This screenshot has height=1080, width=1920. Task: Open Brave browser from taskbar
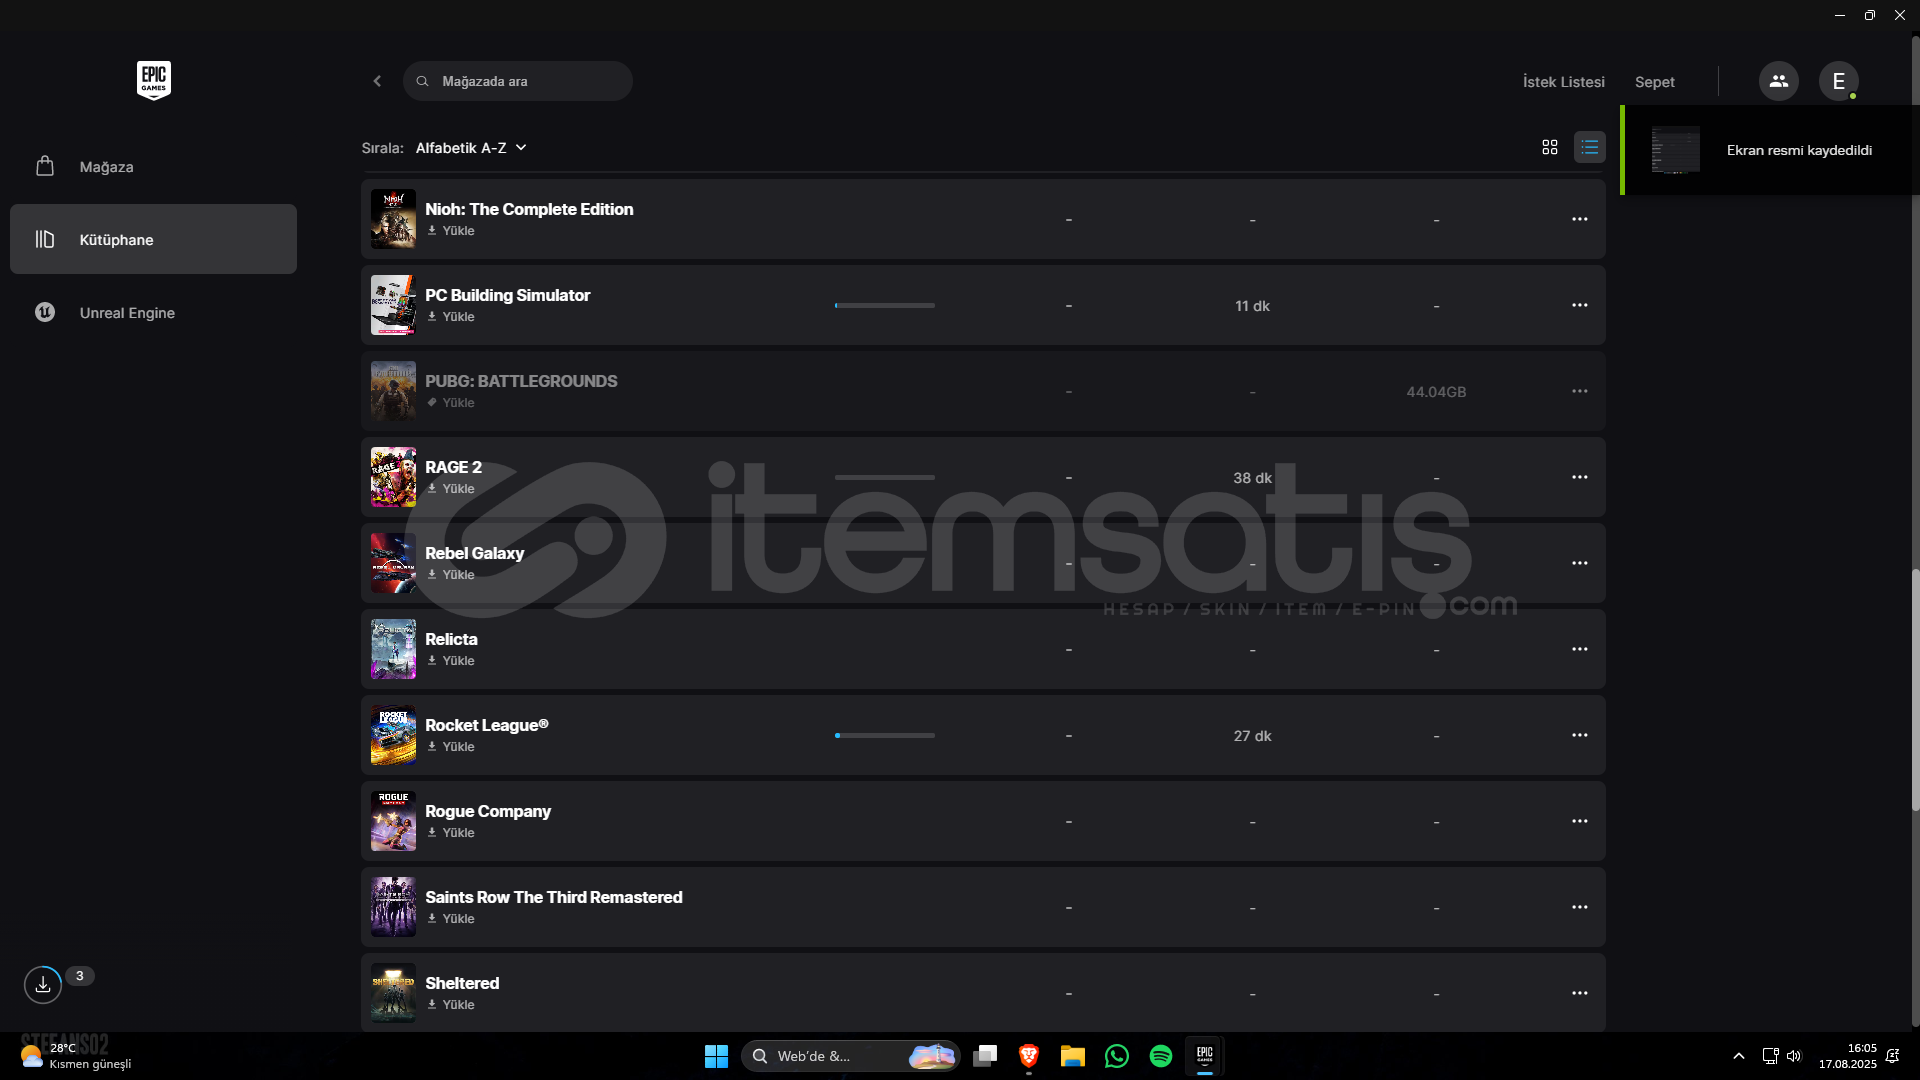pyautogui.click(x=1029, y=1056)
